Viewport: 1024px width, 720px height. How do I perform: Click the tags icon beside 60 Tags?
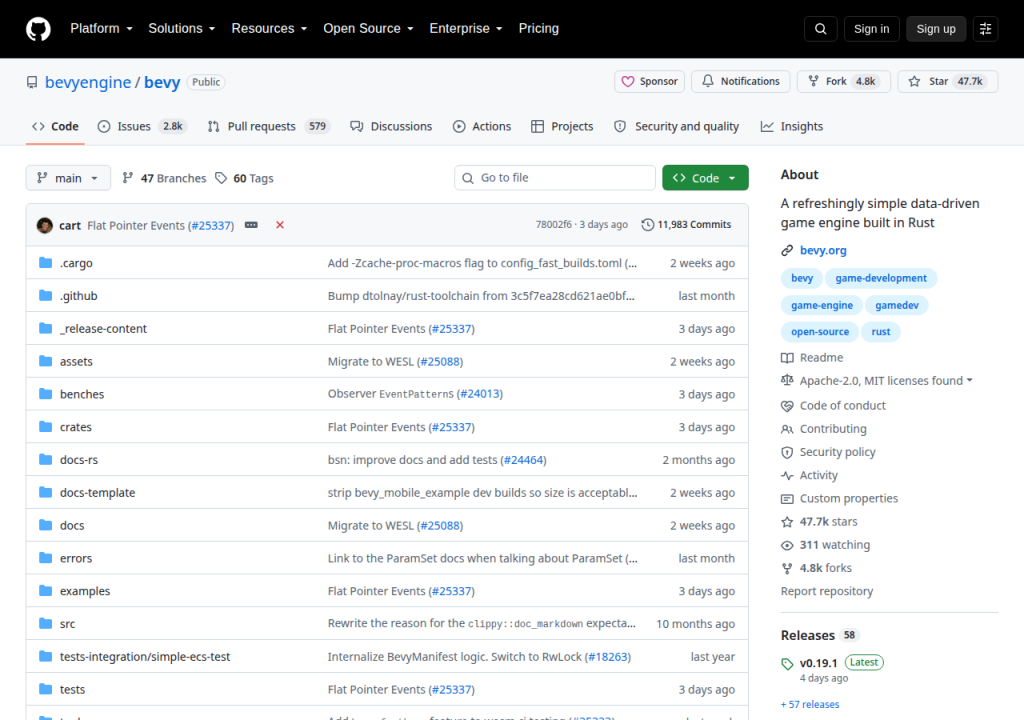click(x=221, y=178)
